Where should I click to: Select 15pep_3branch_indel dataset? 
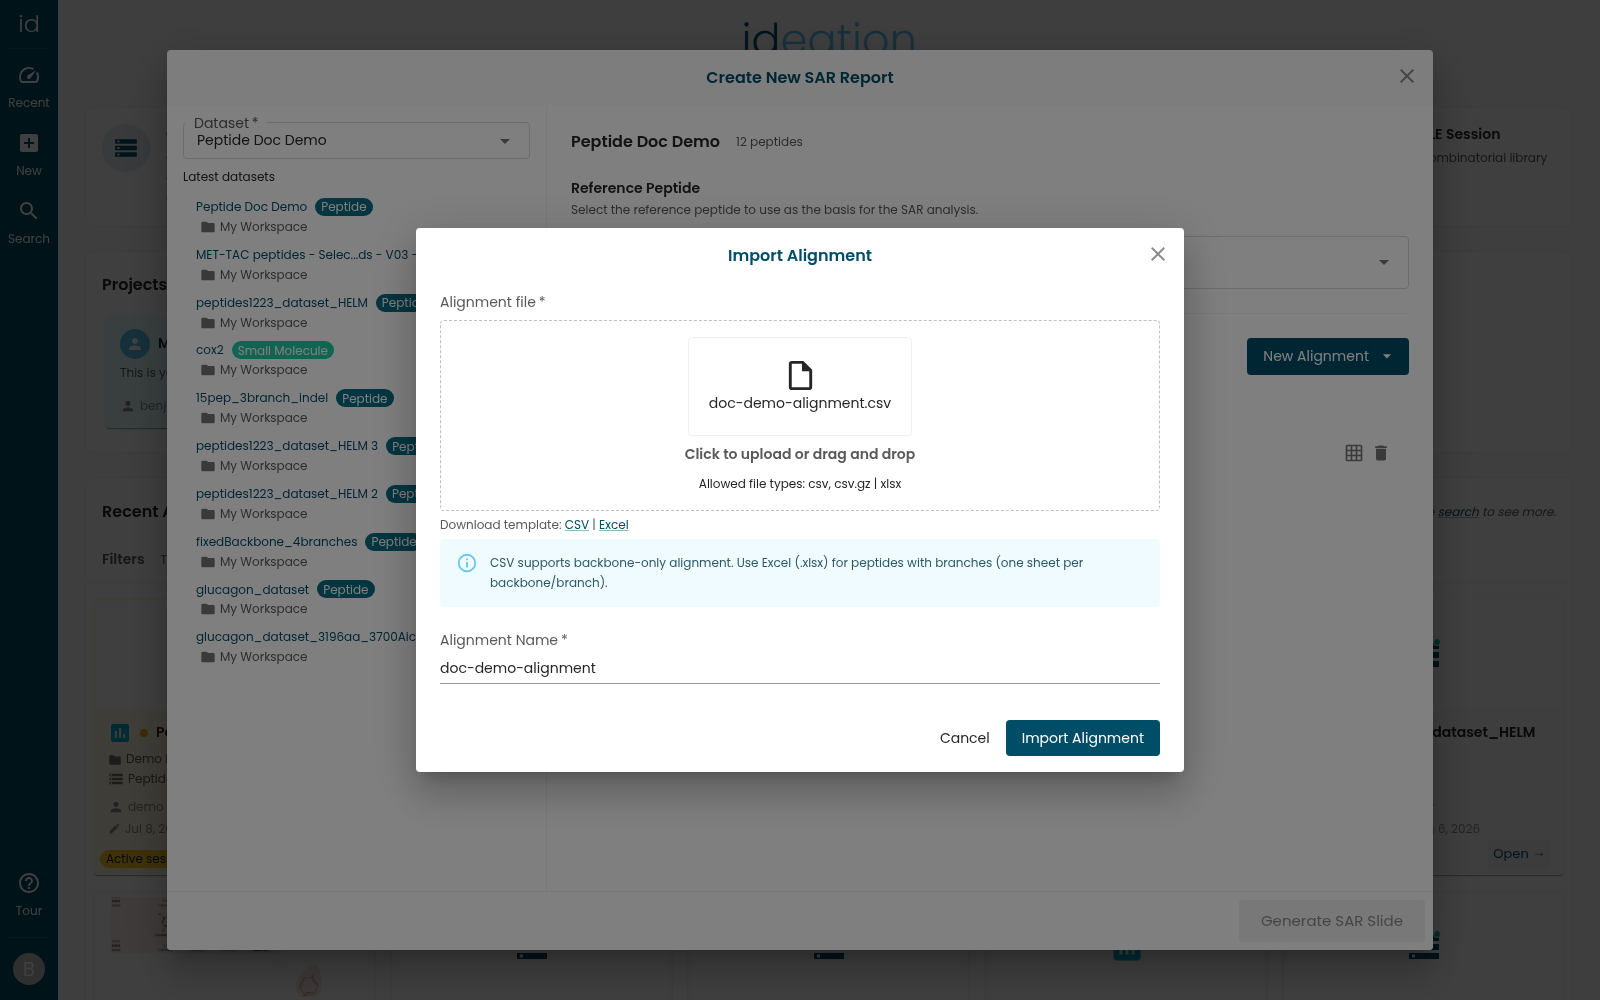(x=262, y=398)
